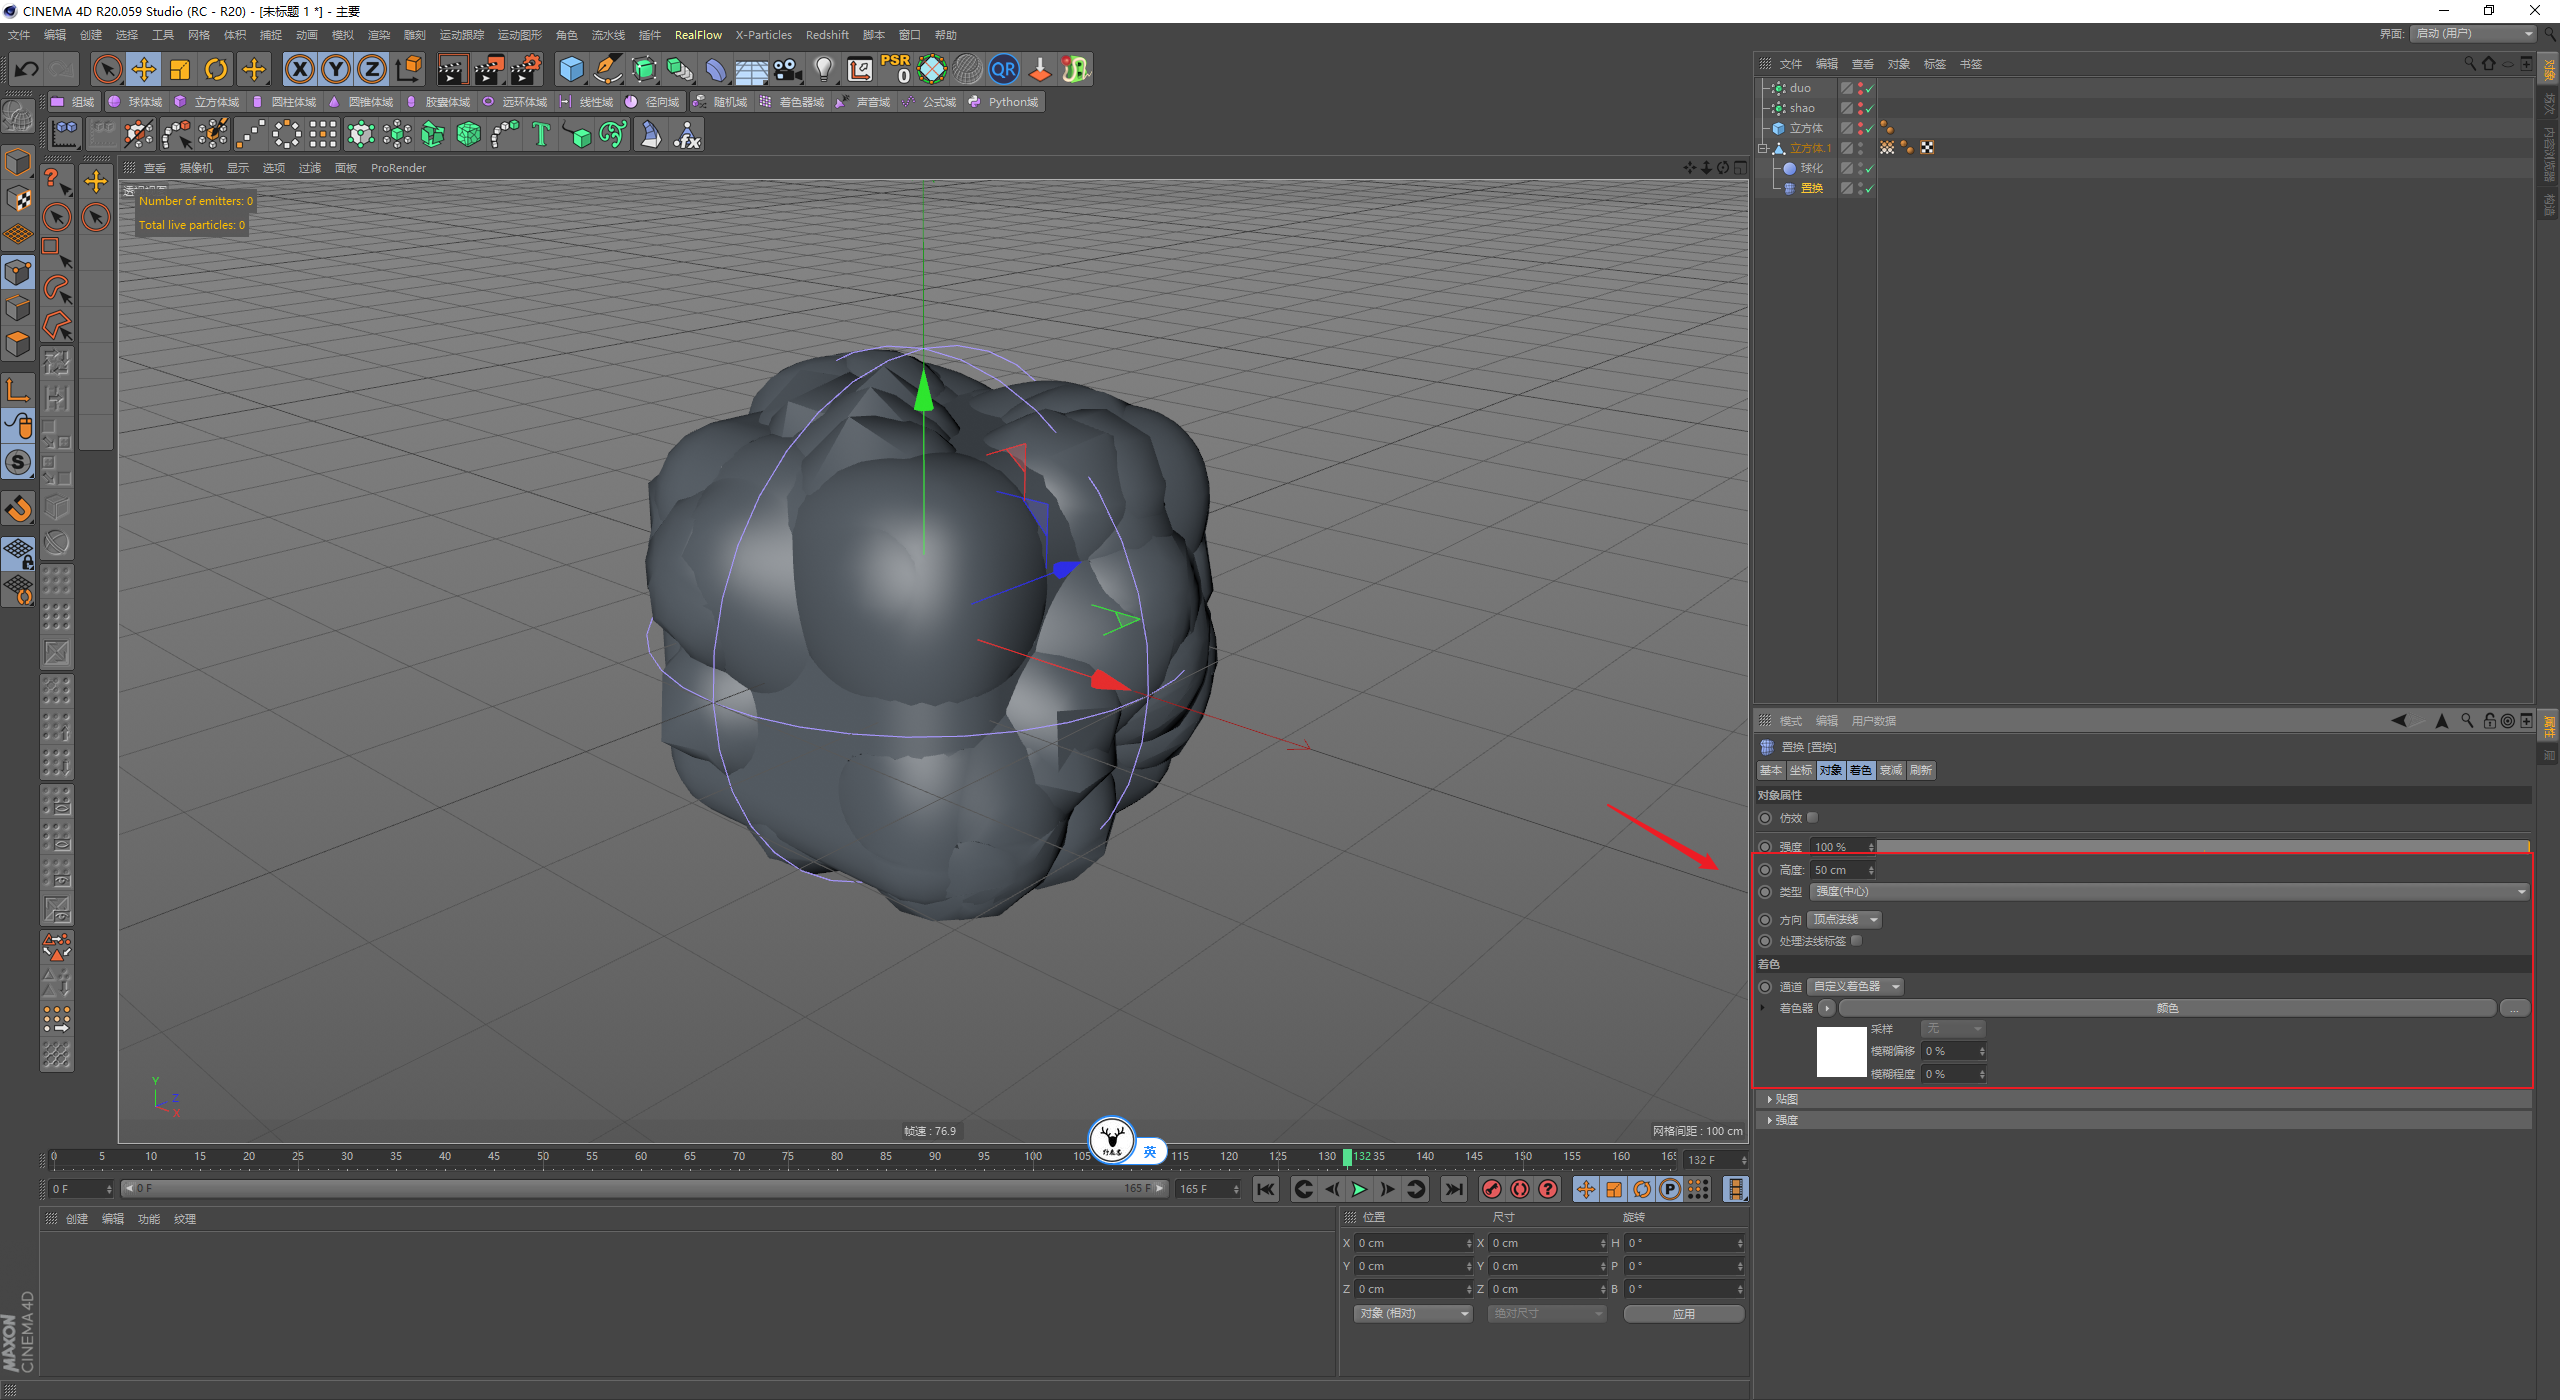Select the Rotate tool icon
Viewport: 2560px width, 1400px height.
click(x=216, y=69)
